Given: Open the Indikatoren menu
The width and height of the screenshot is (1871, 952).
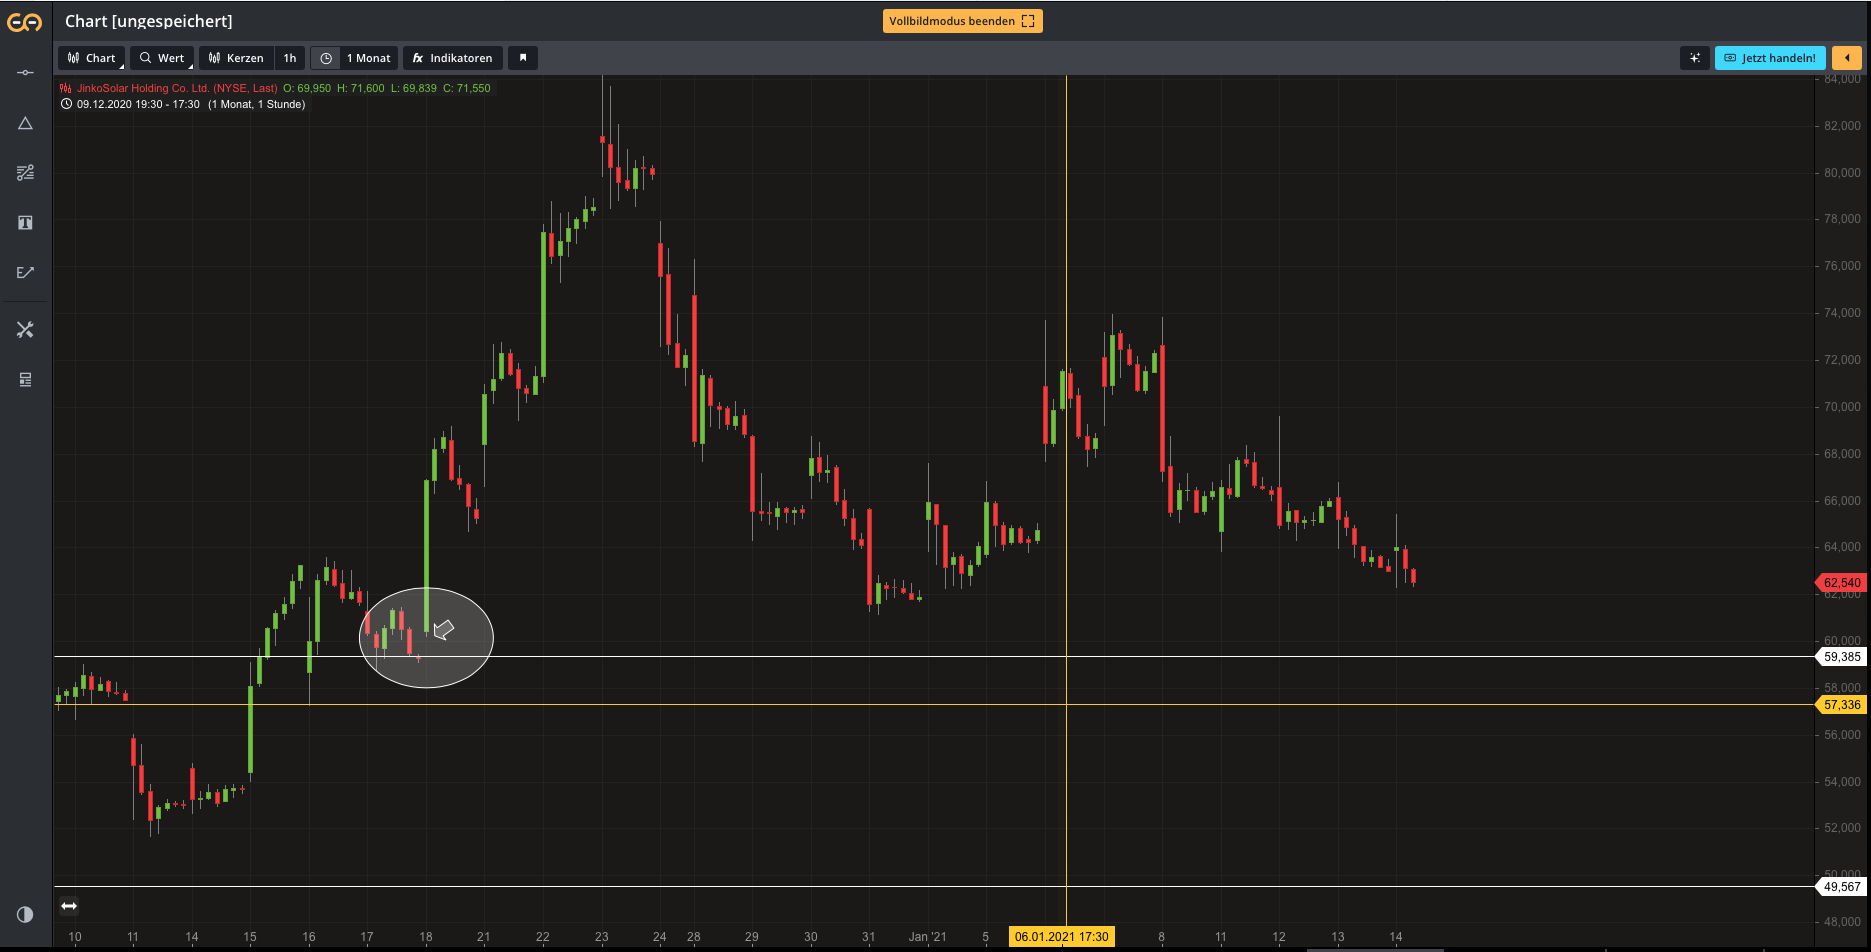Looking at the screenshot, I should (x=453, y=58).
